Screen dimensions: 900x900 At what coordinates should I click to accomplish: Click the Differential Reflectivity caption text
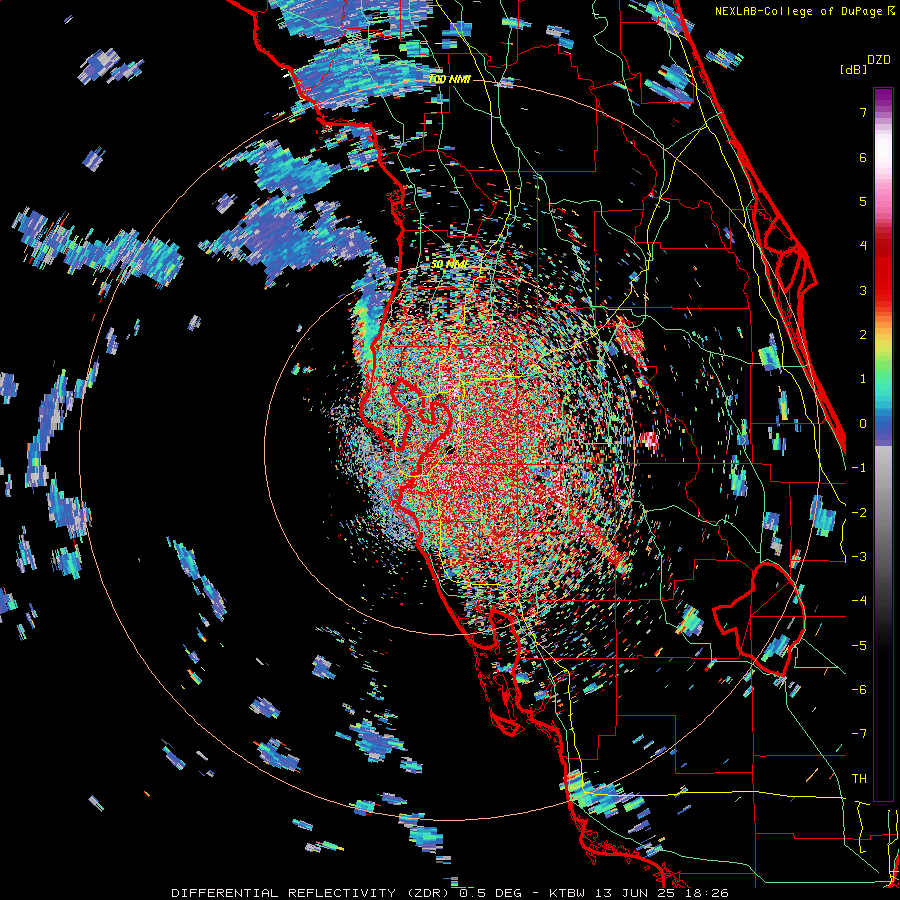tap(450, 893)
